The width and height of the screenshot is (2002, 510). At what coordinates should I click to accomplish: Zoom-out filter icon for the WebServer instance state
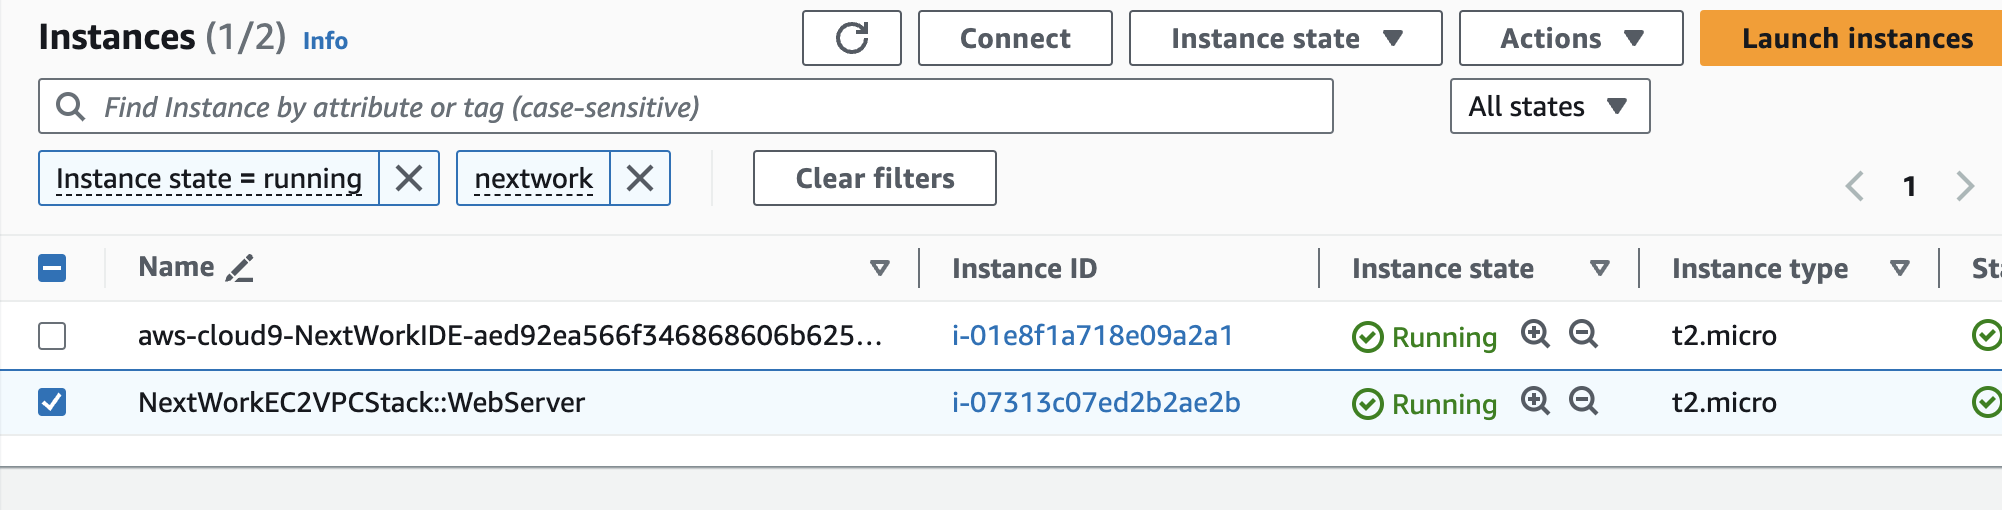point(1583,402)
